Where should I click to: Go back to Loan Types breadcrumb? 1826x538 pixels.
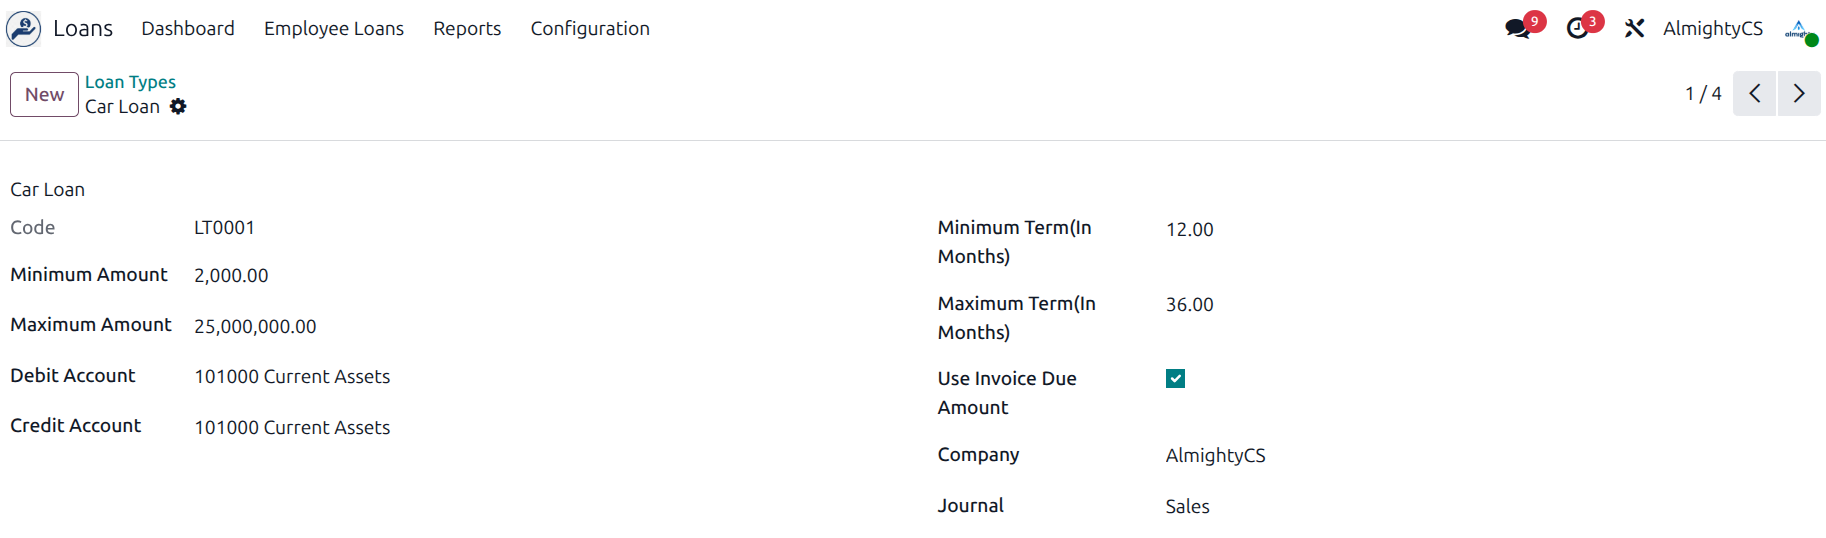pyautogui.click(x=130, y=82)
